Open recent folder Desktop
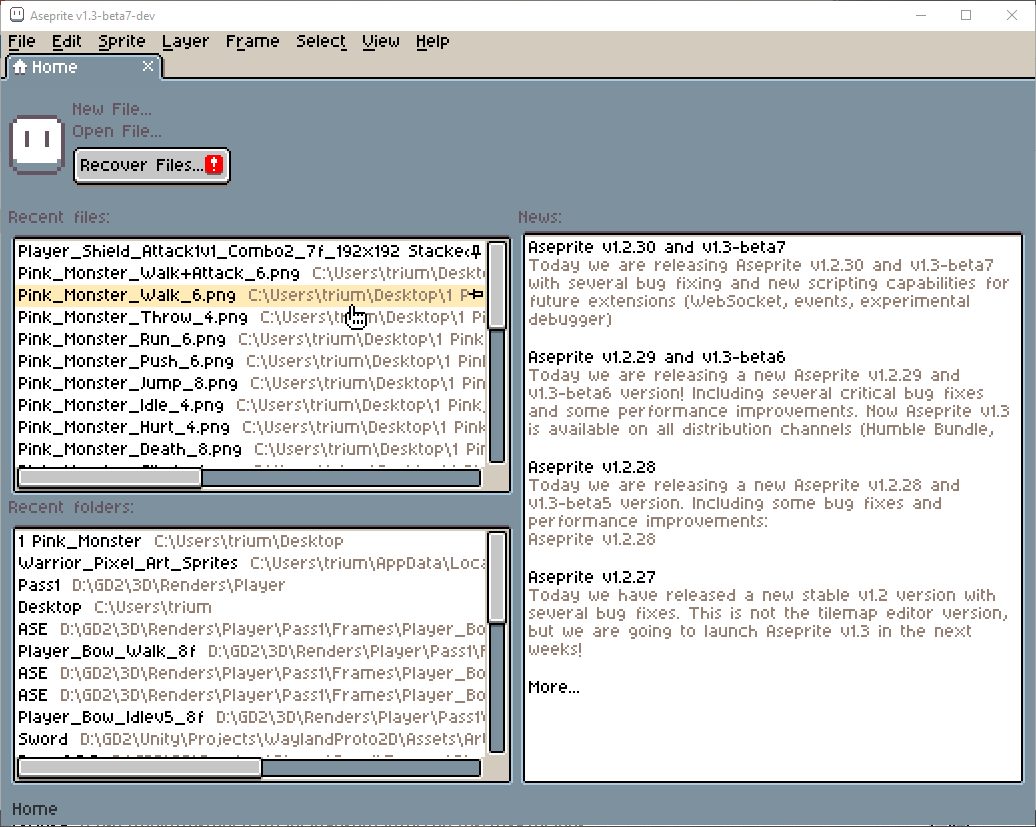Viewport: 1036px width, 827px height. coord(250,607)
